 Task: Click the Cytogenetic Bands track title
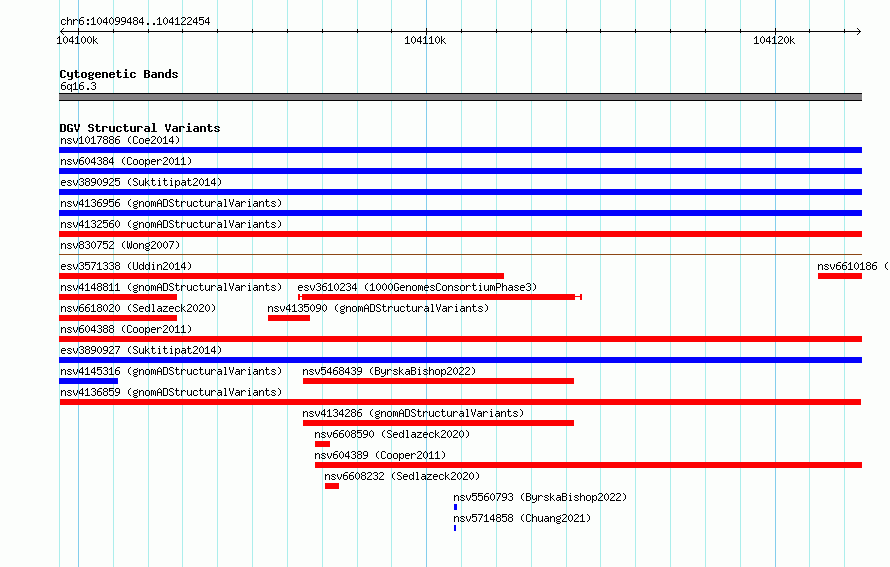[119, 74]
